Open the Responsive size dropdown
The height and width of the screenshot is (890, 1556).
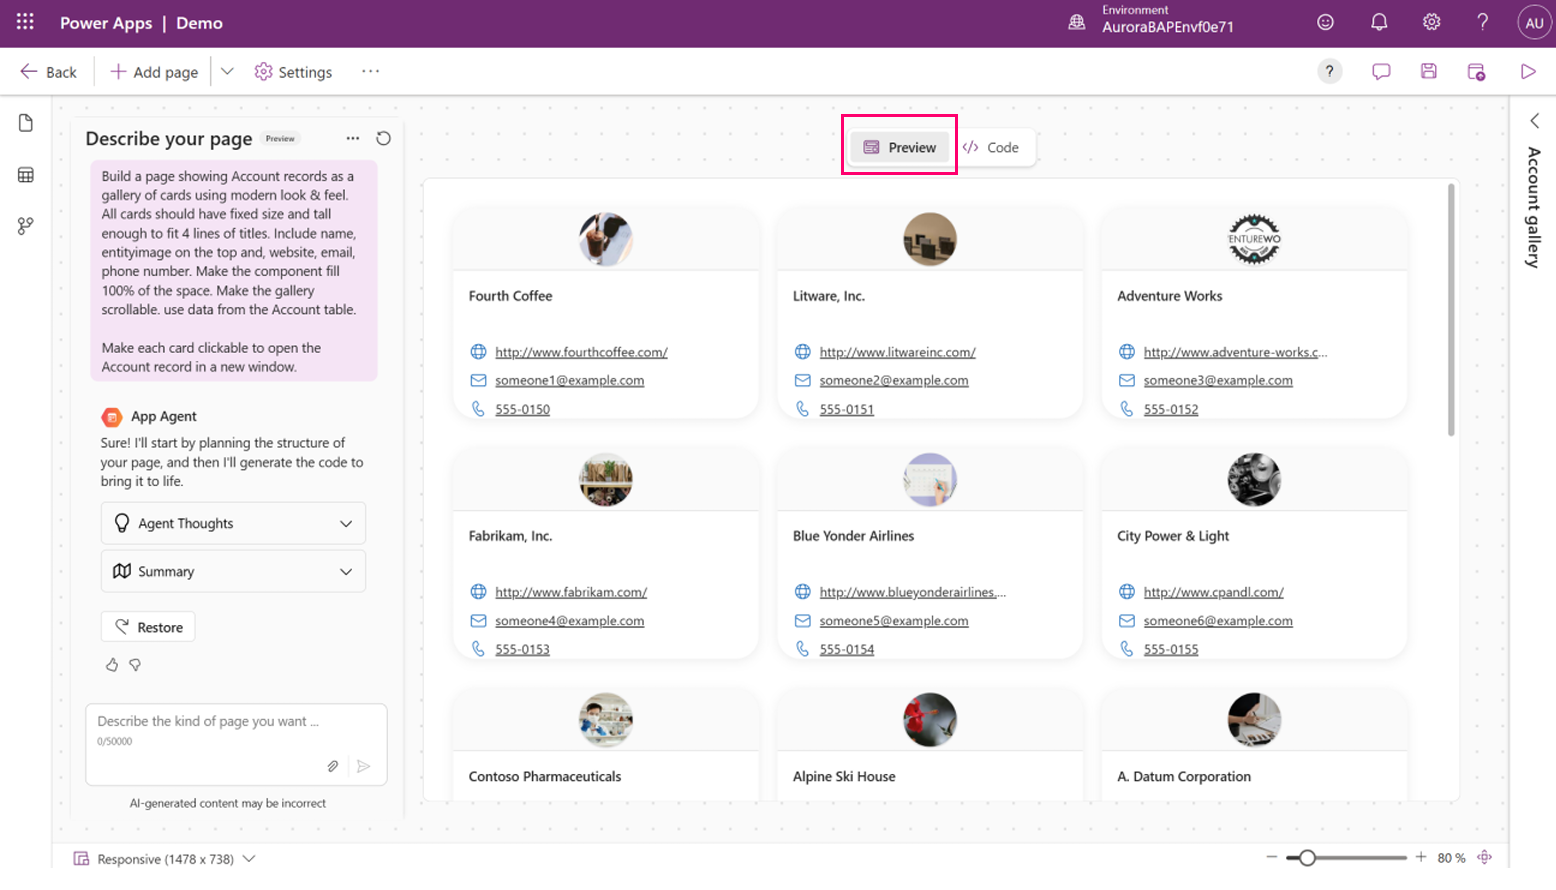[249, 858]
